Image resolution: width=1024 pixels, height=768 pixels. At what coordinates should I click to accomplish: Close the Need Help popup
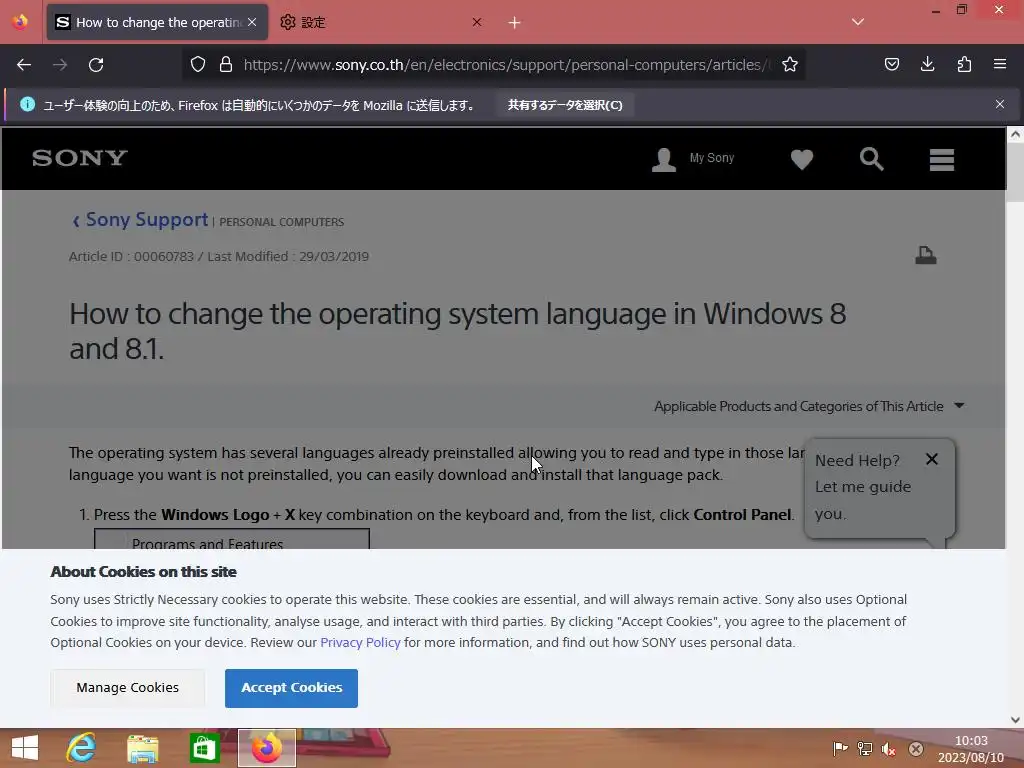[x=932, y=459]
